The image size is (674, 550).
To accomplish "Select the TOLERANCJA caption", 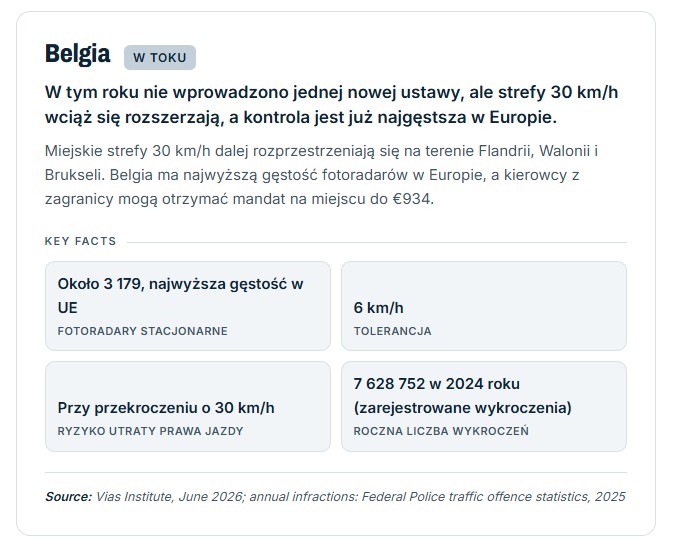I will pos(392,331).
